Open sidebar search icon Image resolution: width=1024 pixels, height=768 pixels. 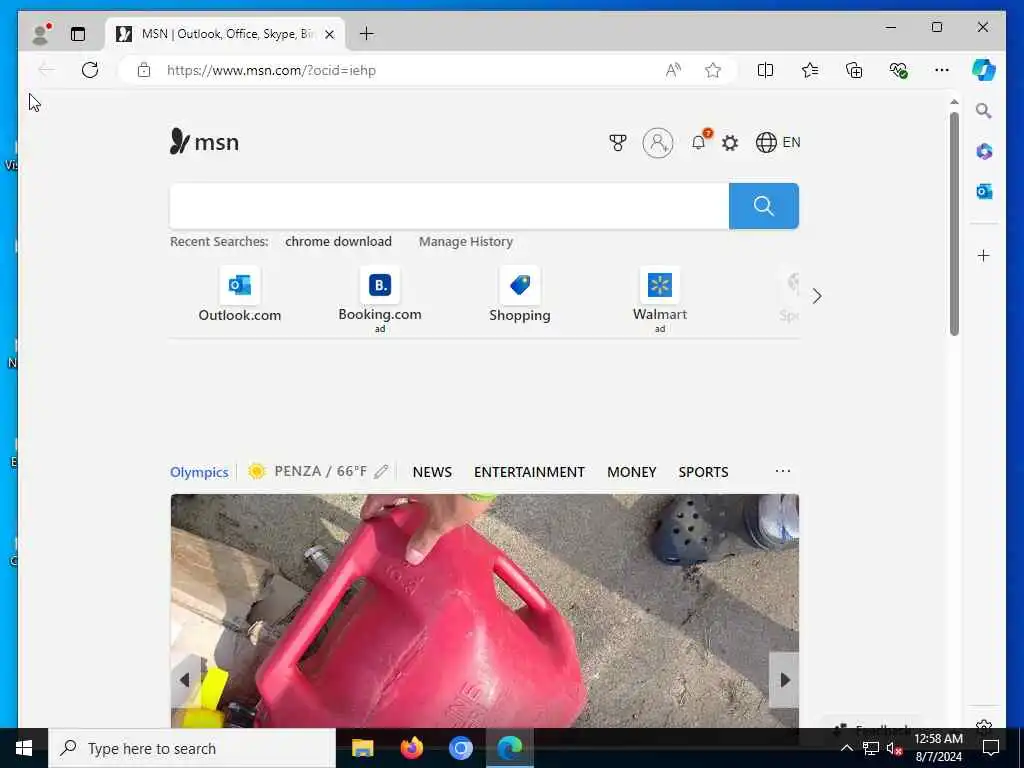point(984,110)
